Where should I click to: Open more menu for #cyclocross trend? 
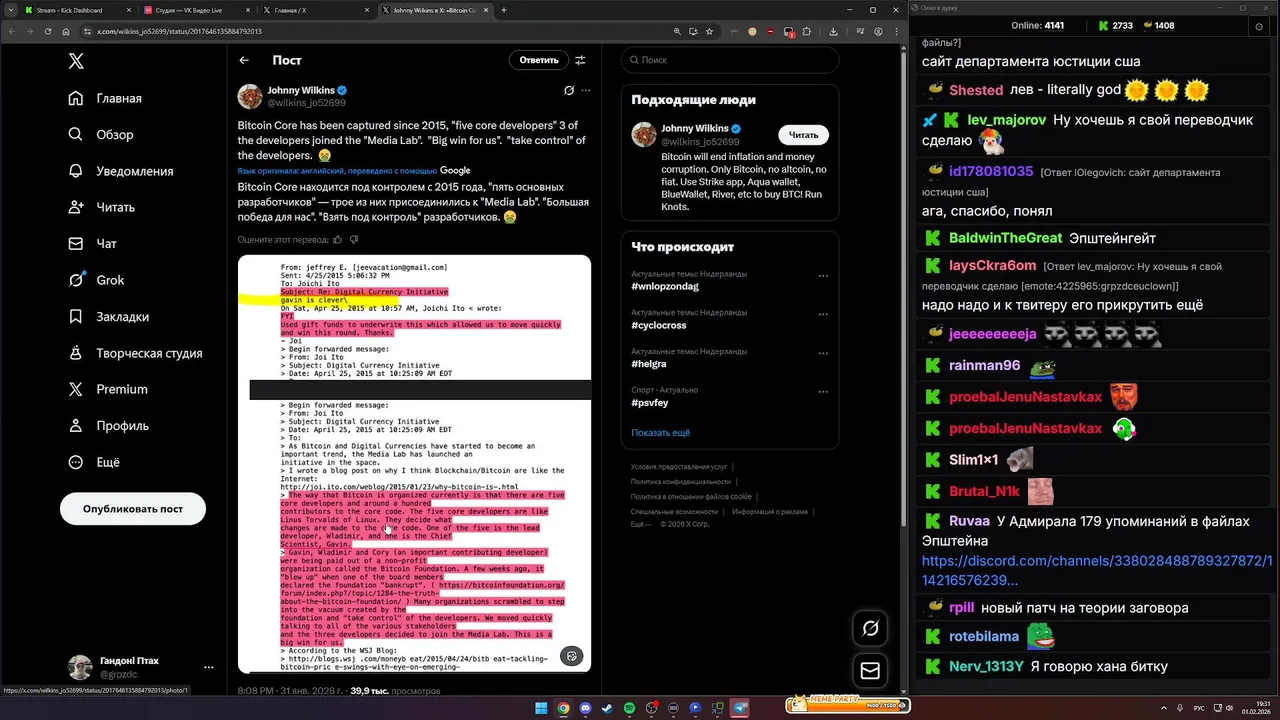point(823,314)
